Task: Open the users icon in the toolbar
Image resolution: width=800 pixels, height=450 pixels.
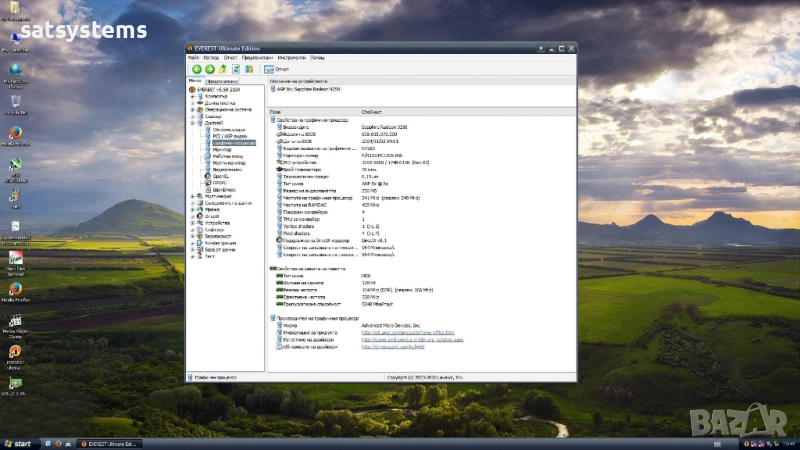Action: (249, 69)
